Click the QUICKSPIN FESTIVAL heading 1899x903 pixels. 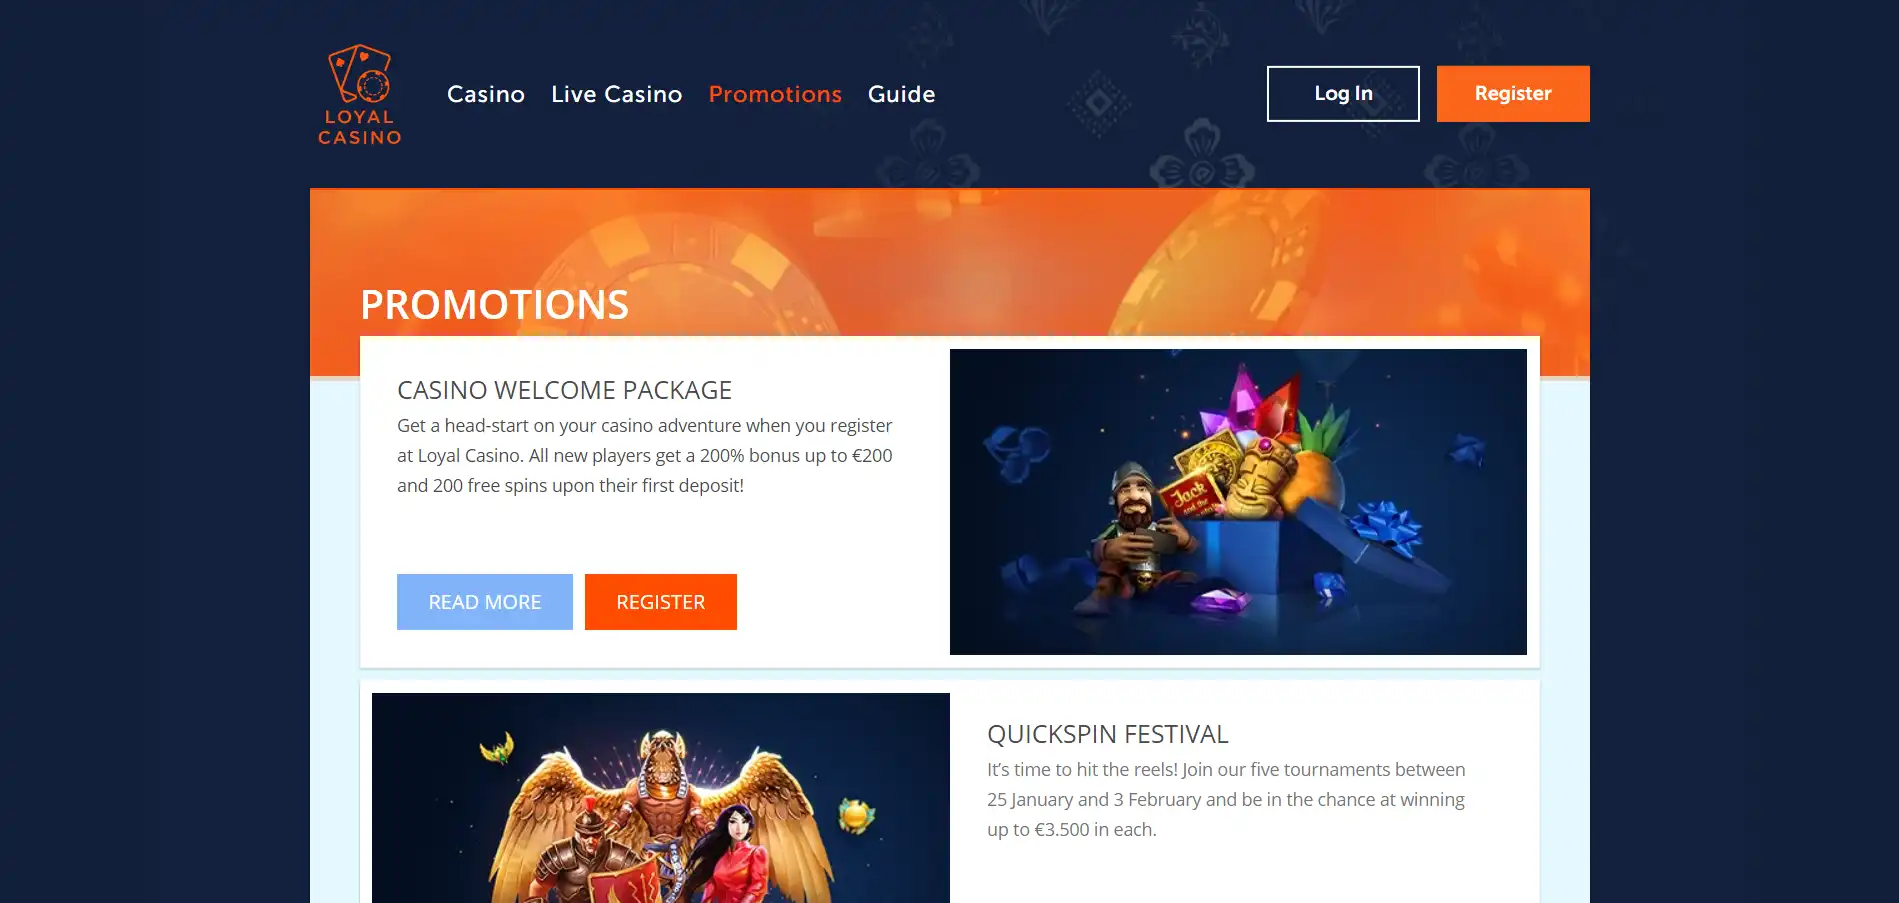[1108, 734]
